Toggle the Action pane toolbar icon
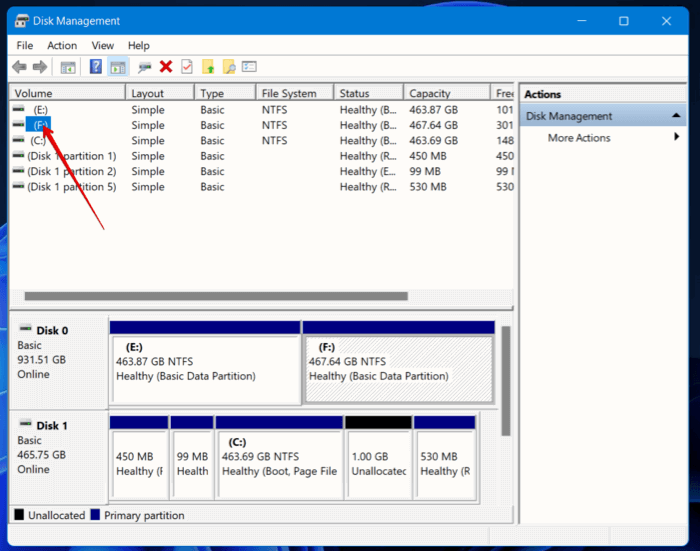This screenshot has width=700, height=551. 118,67
